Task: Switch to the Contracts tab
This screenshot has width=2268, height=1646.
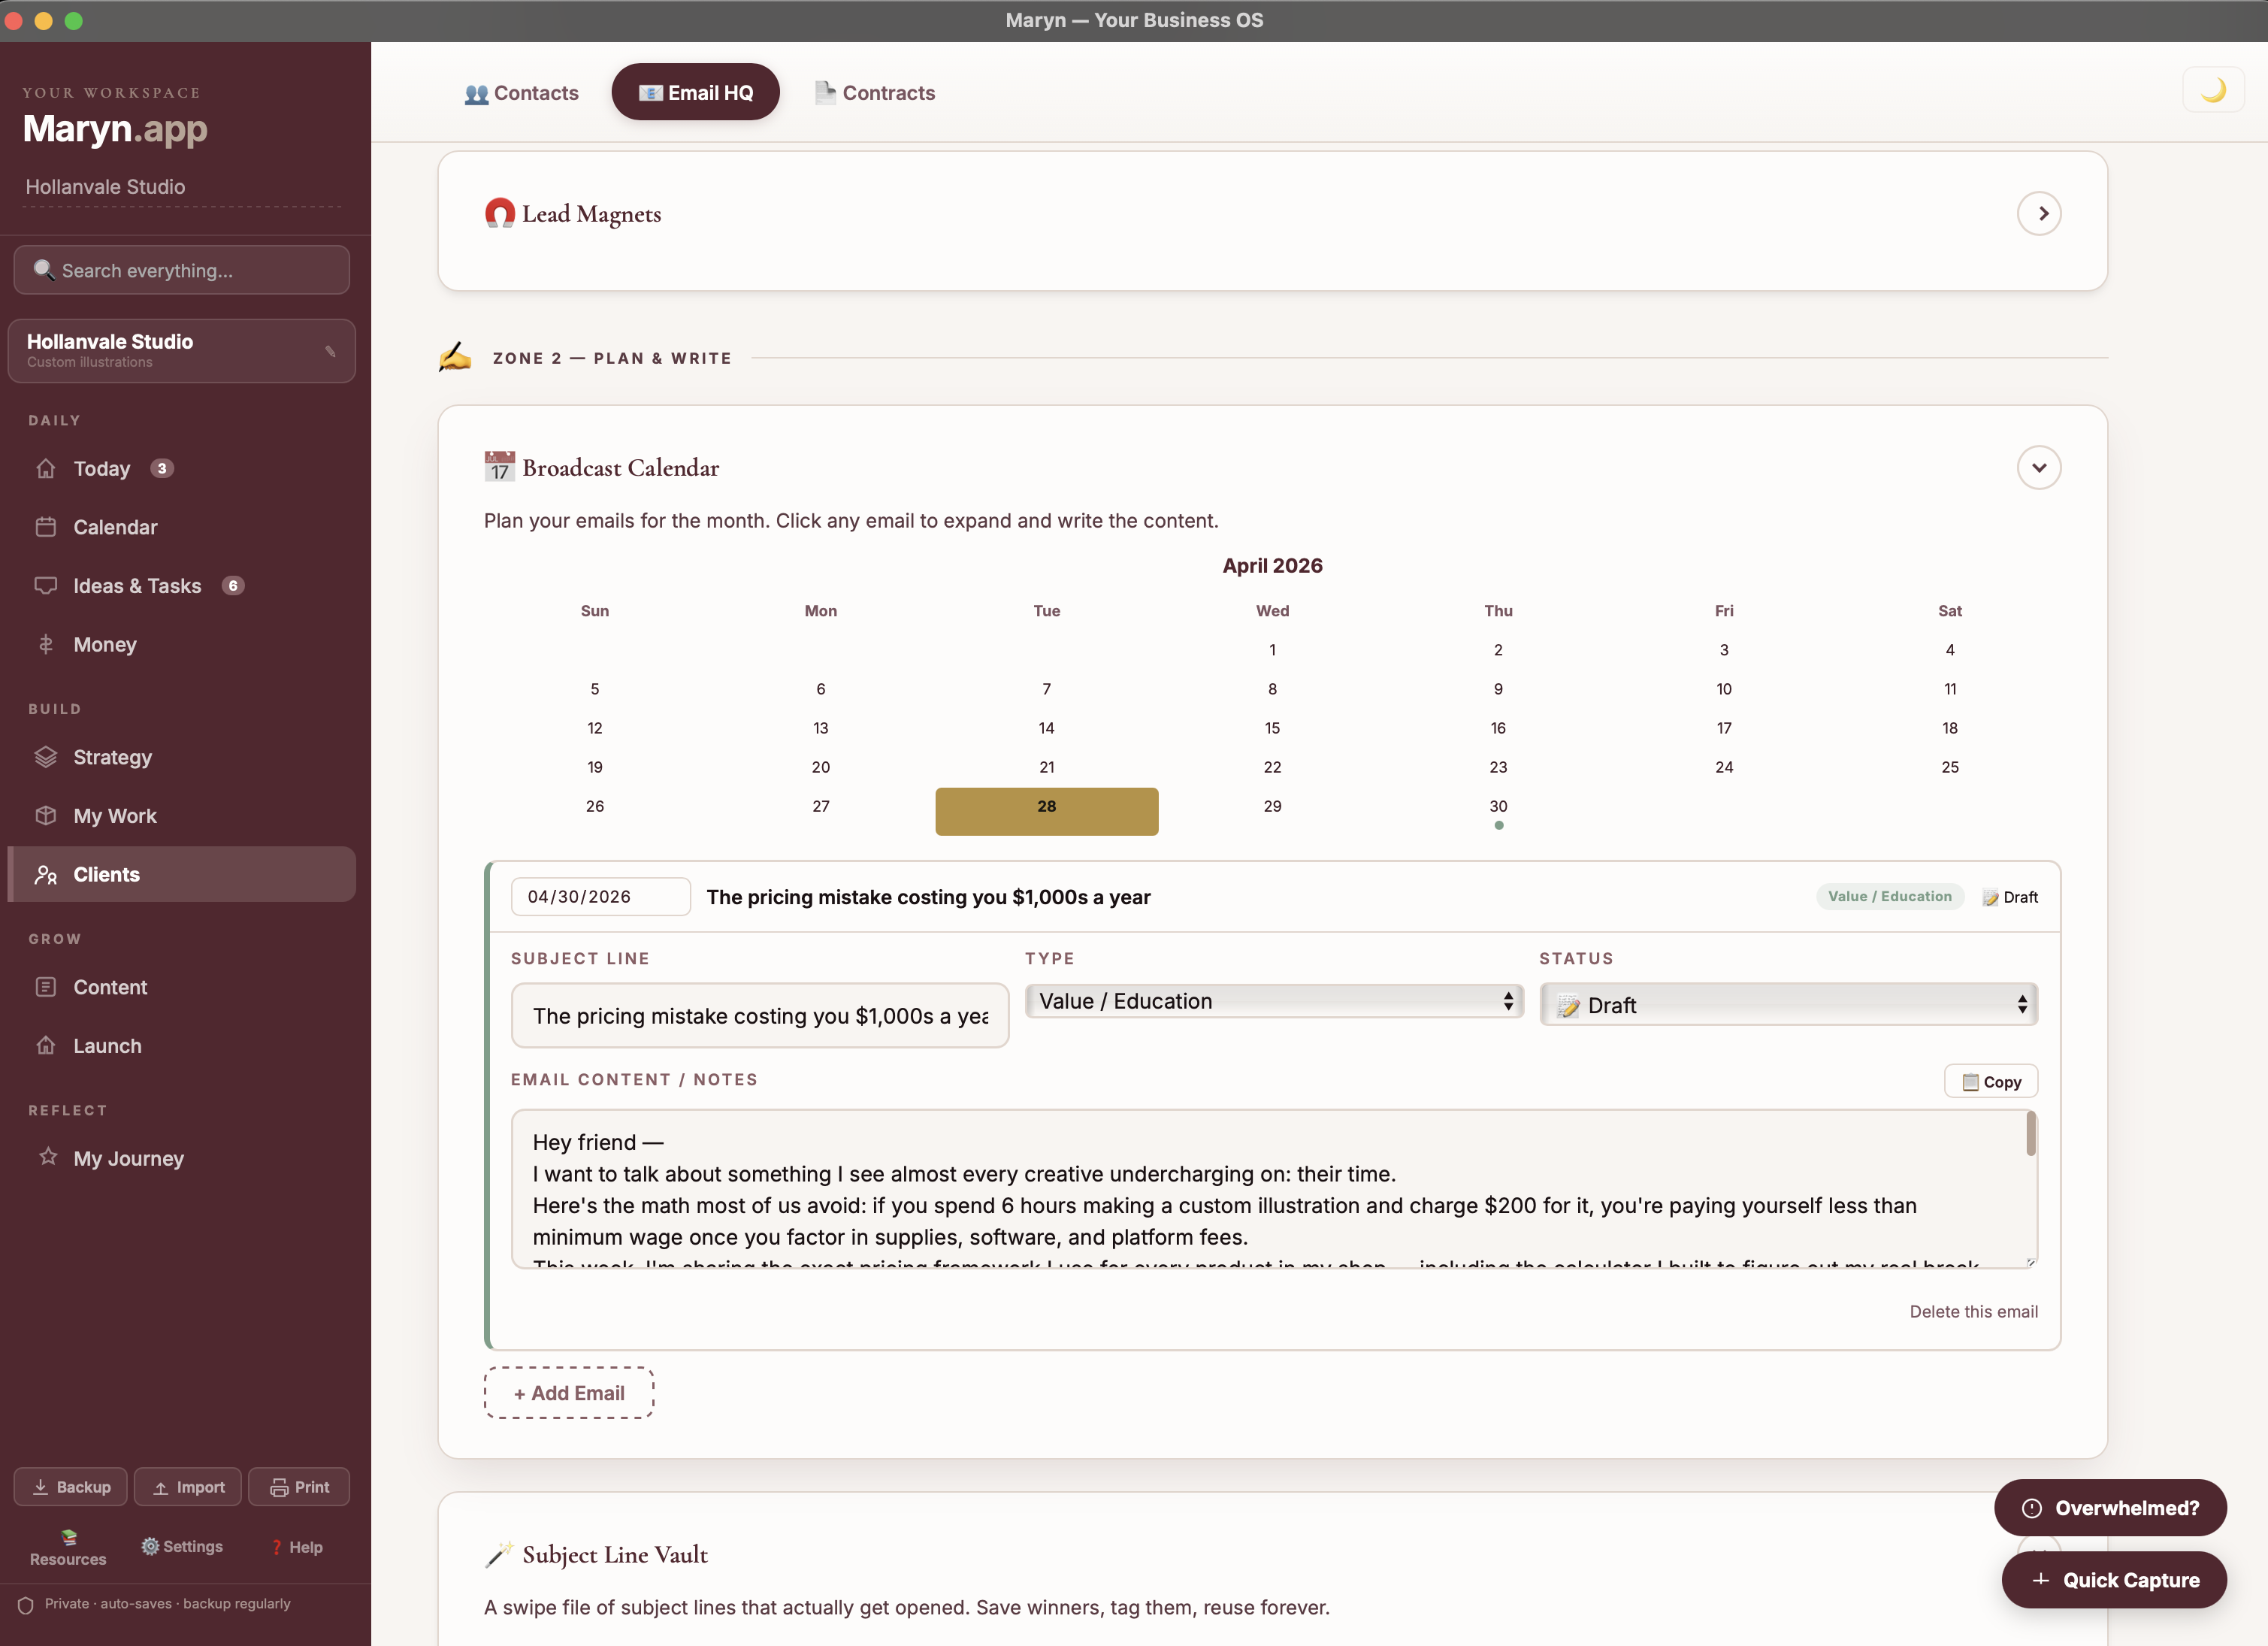Action: [x=874, y=92]
